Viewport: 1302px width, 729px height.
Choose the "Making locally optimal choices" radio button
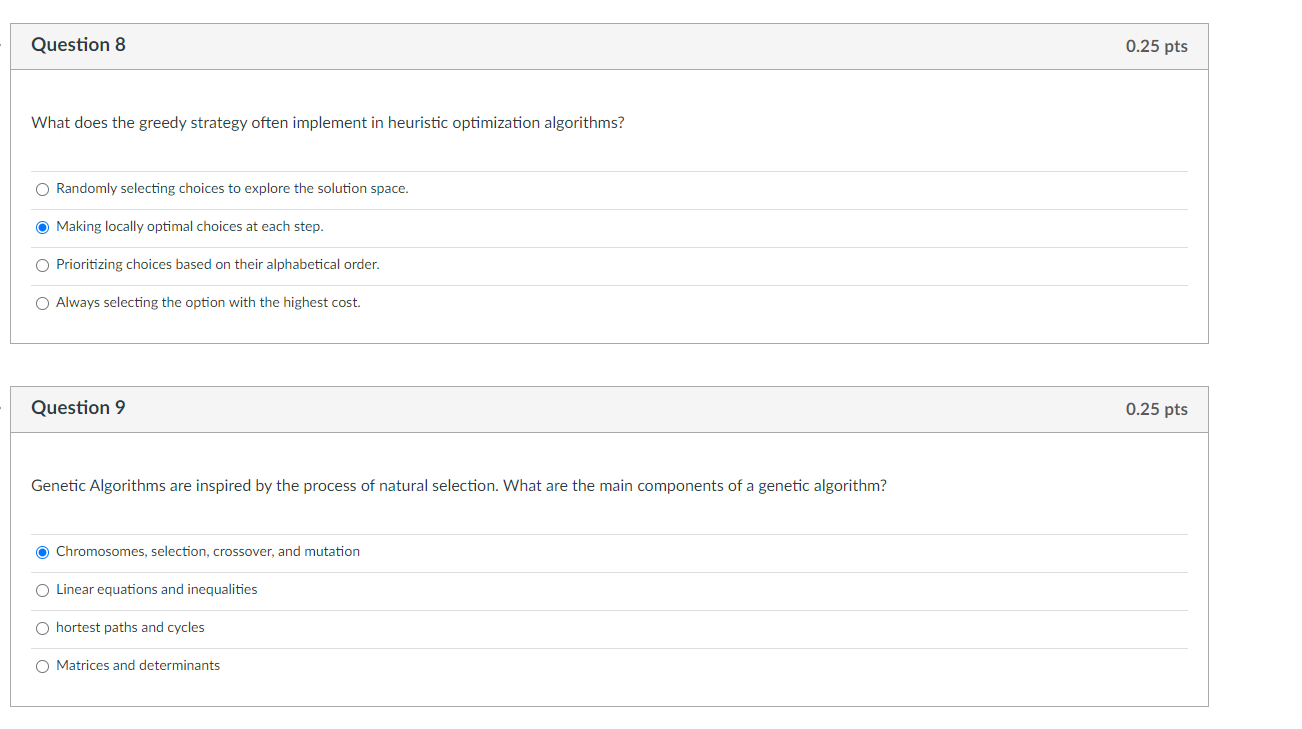coord(42,227)
